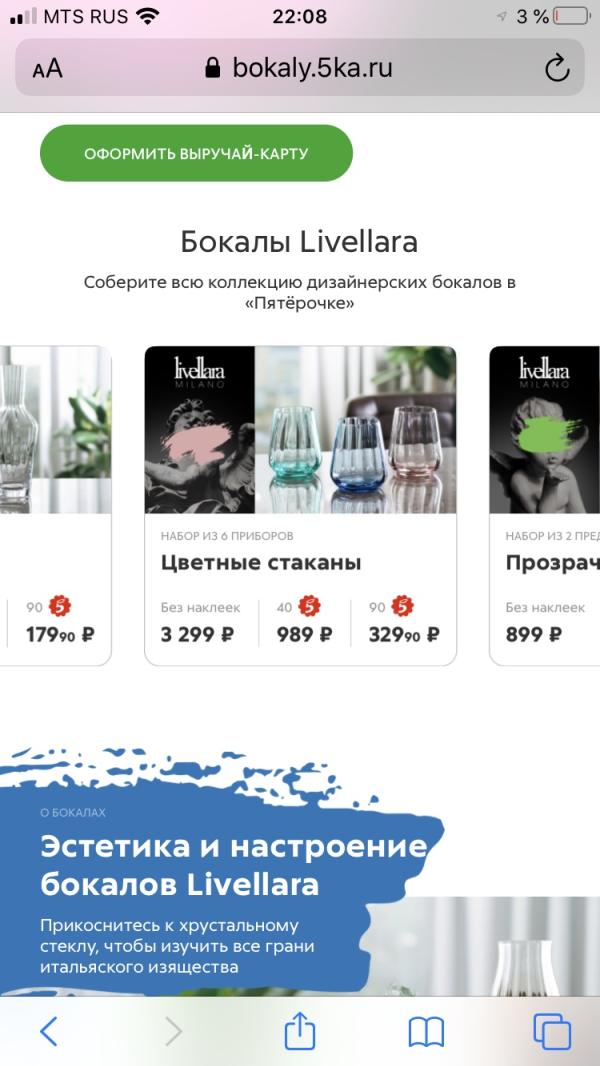The width and height of the screenshot is (600, 1066).
Task: Tap the red sticker icon above 989 ₽
Action: tap(310, 605)
